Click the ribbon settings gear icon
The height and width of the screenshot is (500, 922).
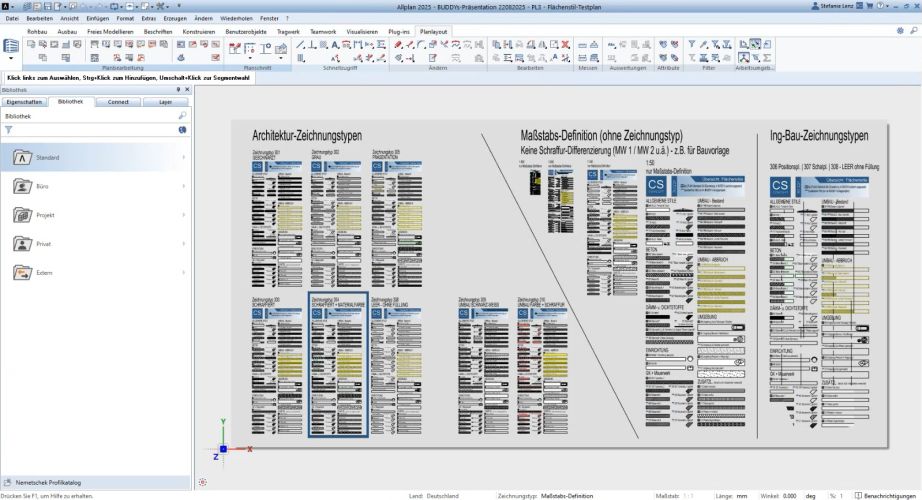[x=899, y=32]
